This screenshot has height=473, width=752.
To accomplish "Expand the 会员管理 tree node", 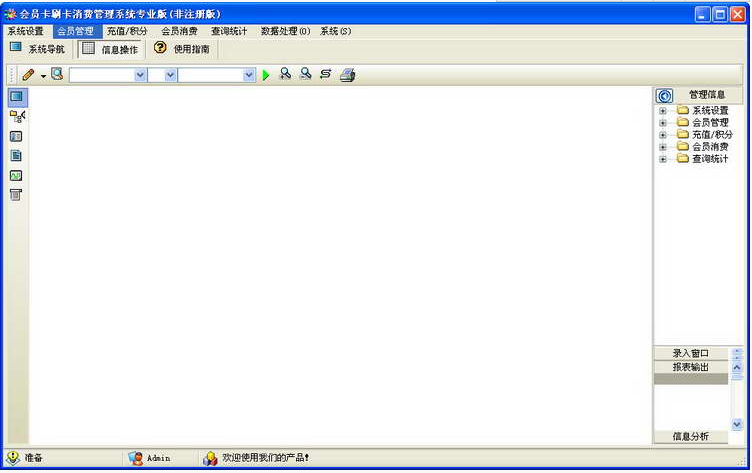I will [x=663, y=123].
